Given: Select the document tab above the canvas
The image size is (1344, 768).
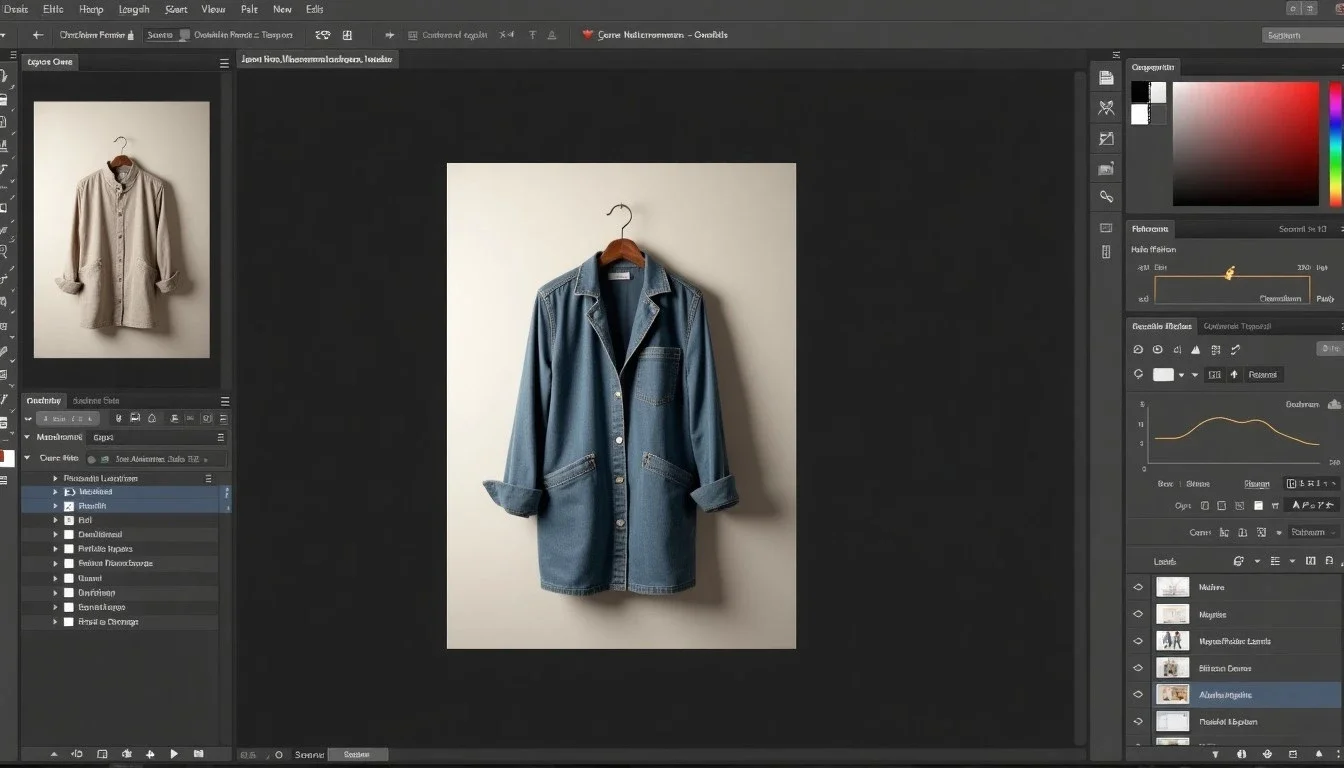Looking at the screenshot, I should coord(317,59).
